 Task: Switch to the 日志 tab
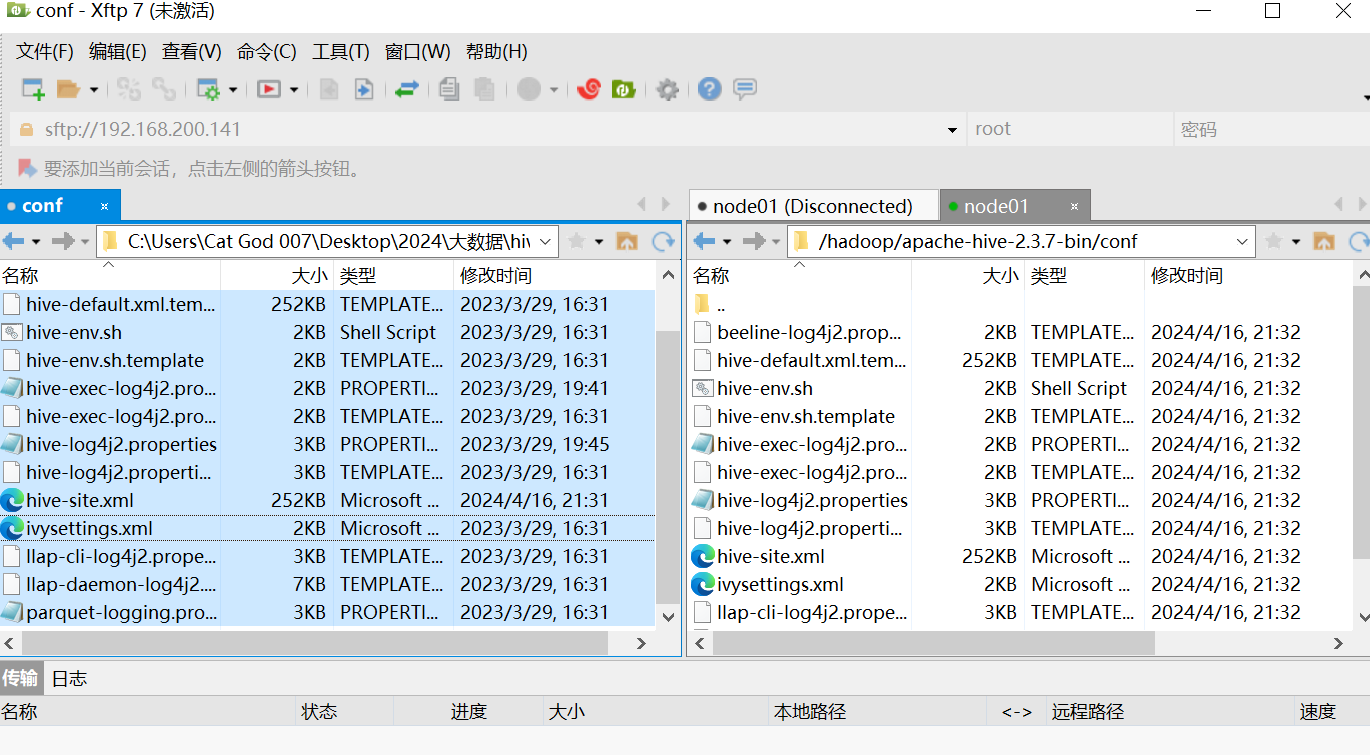pyautogui.click(x=69, y=678)
